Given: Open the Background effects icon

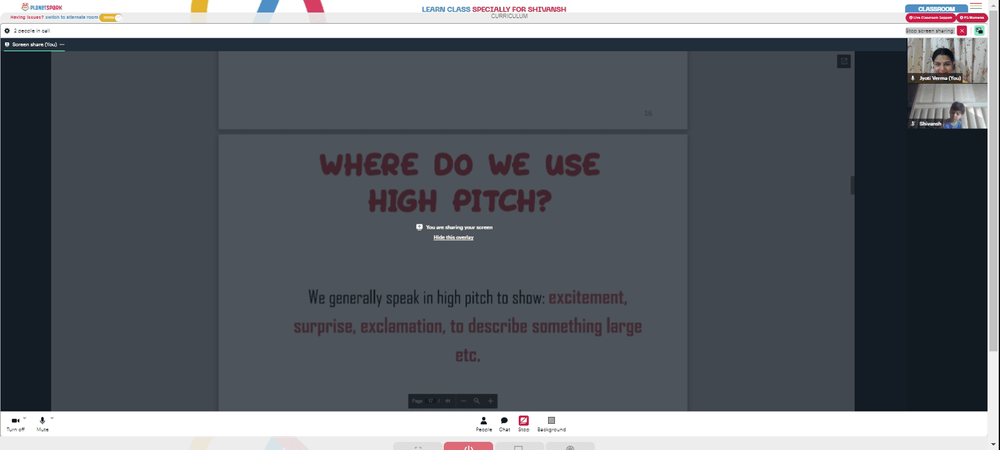Looking at the screenshot, I should click(x=552, y=421).
